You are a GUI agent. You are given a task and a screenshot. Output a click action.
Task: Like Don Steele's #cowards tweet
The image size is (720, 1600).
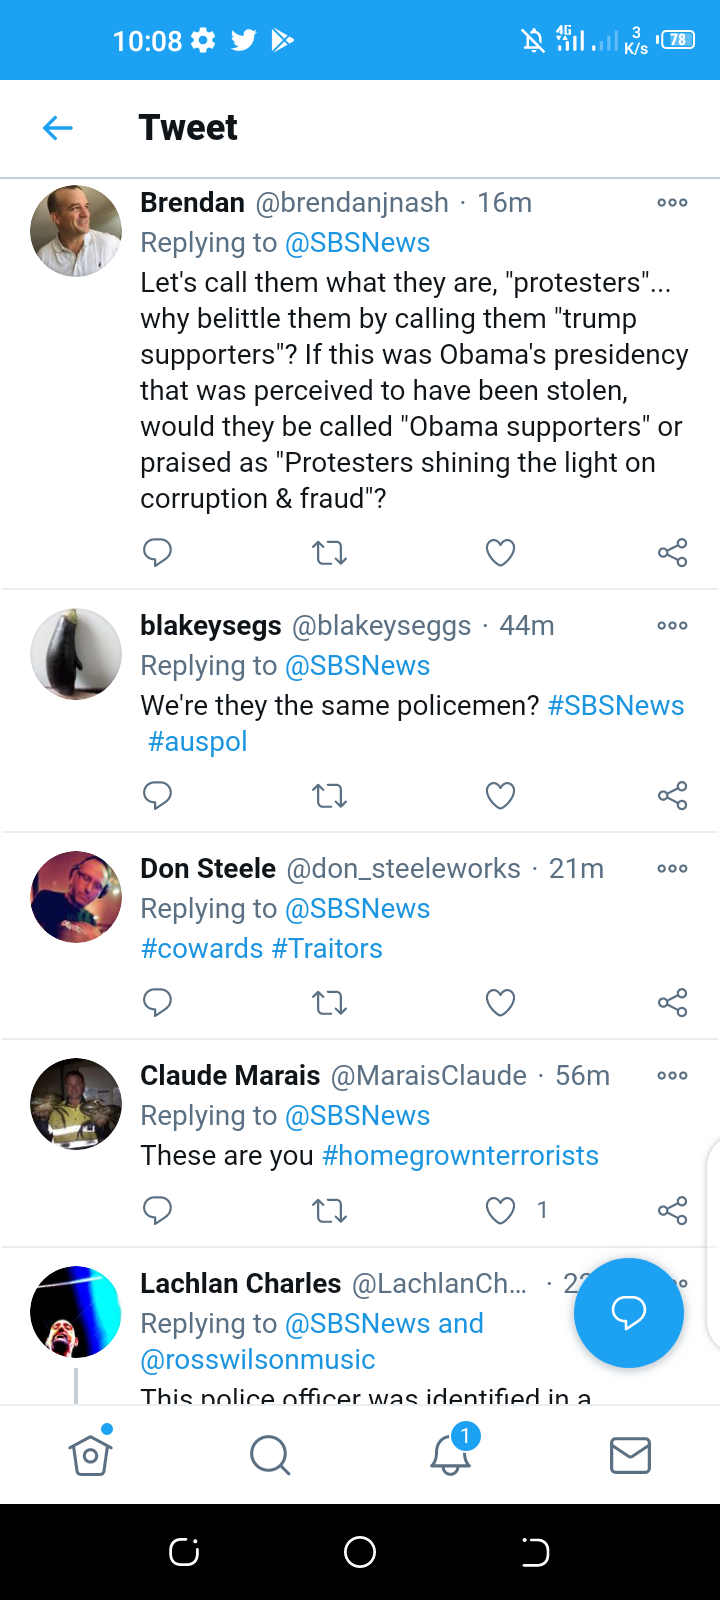(x=500, y=1002)
